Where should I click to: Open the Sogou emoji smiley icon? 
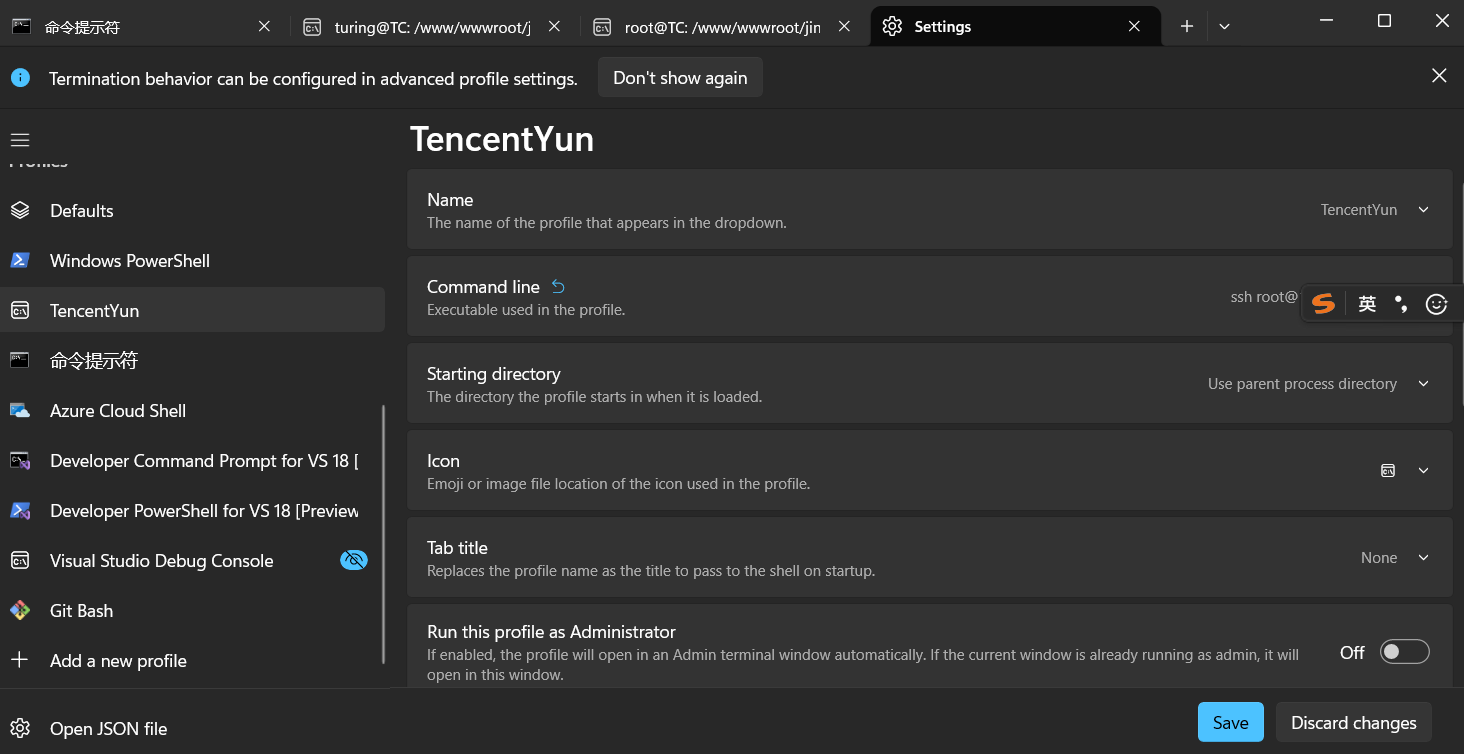pos(1437,304)
